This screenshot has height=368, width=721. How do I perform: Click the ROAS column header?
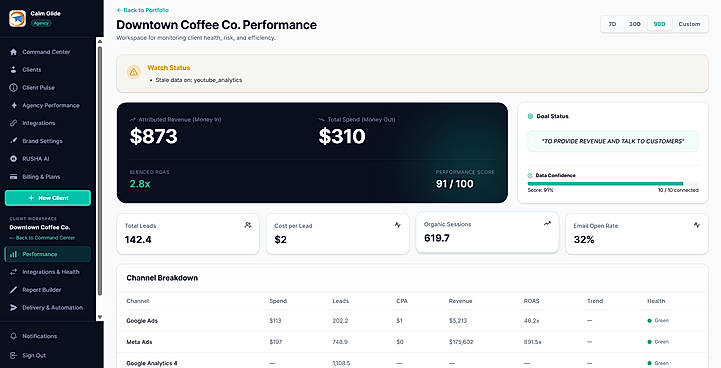point(531,301)
